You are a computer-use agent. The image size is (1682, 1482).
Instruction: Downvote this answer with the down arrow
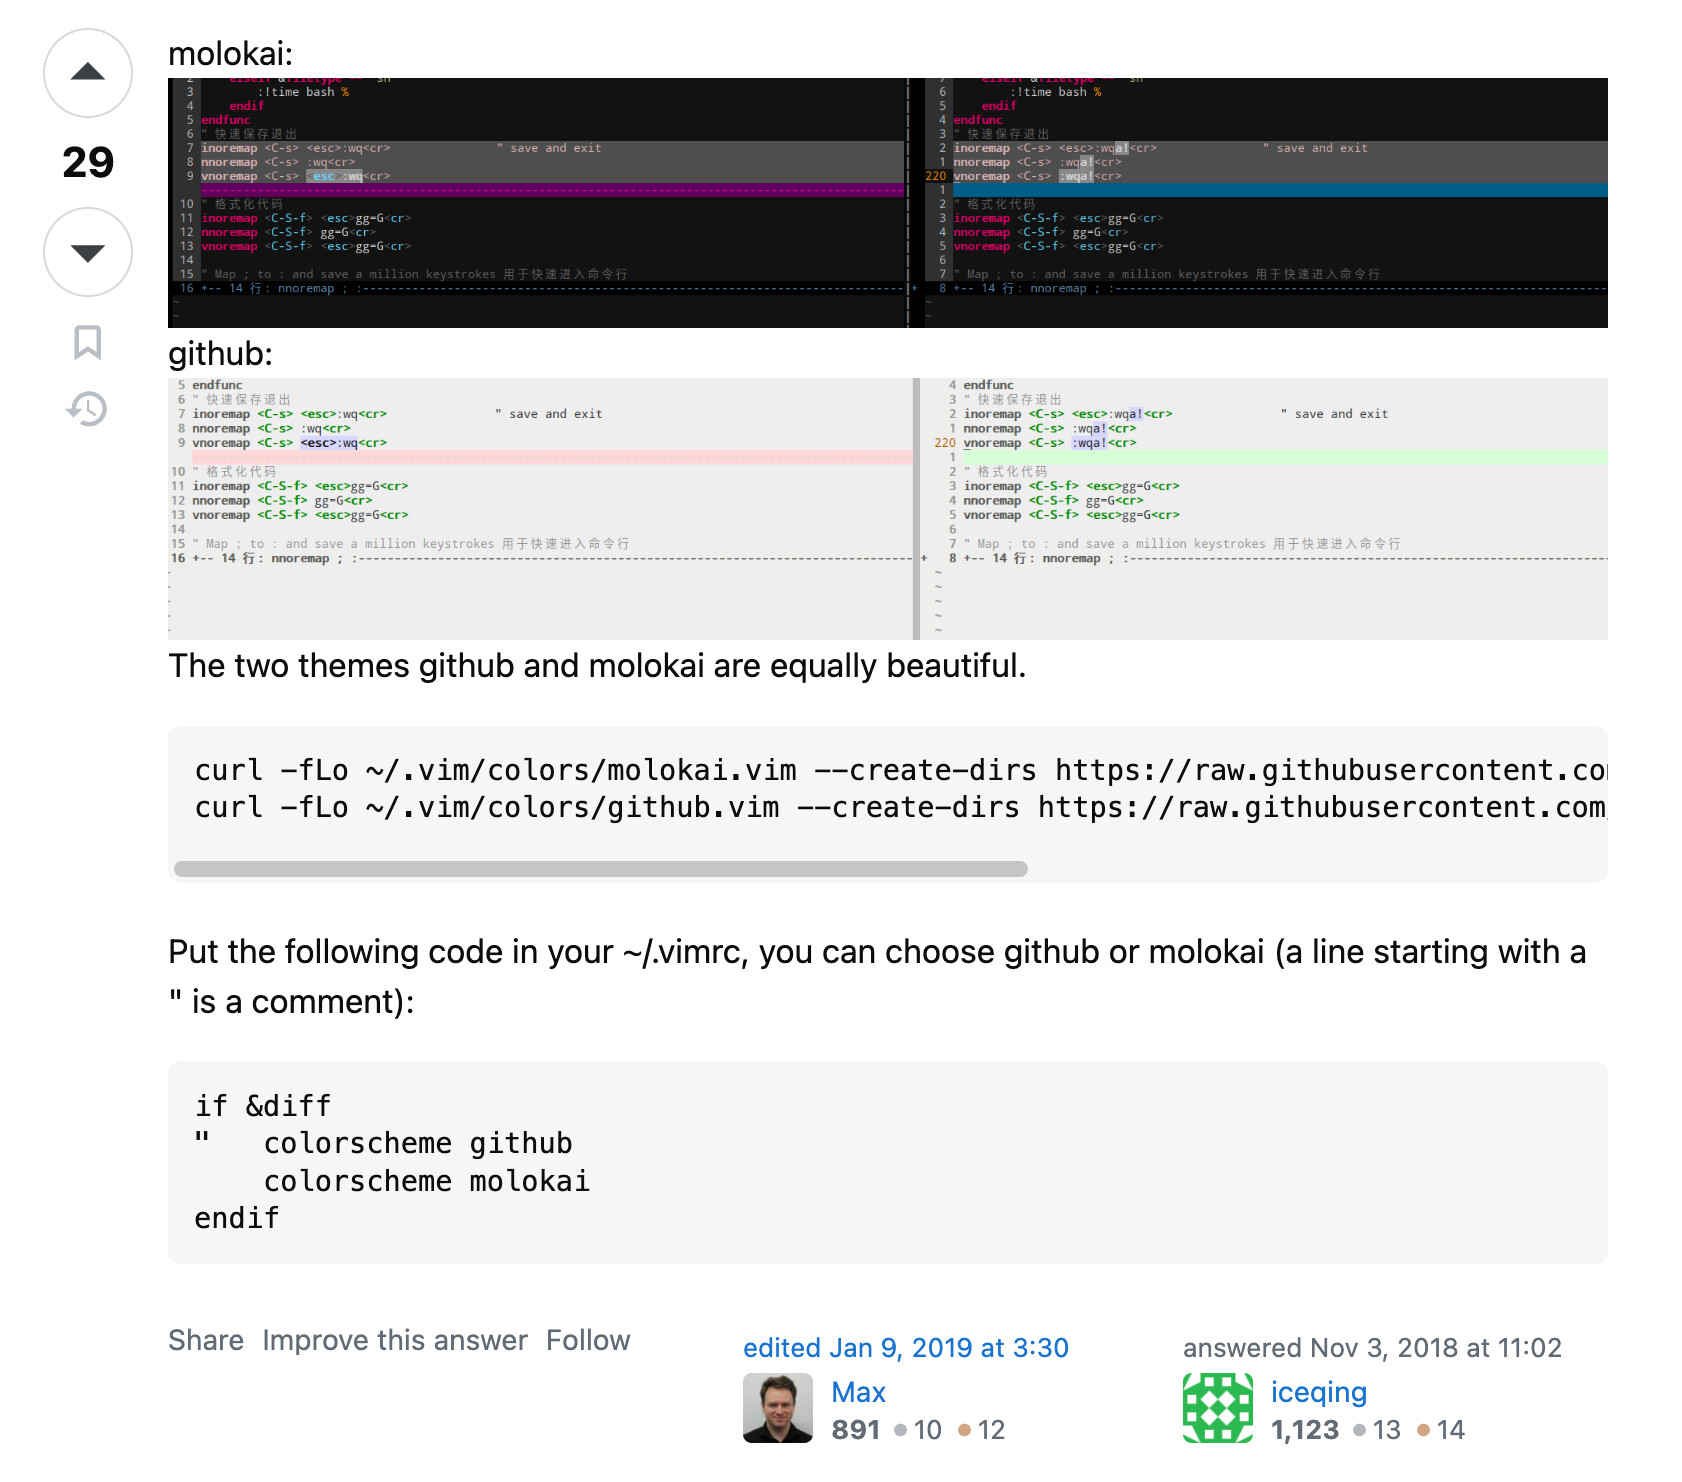click(88, 252)
